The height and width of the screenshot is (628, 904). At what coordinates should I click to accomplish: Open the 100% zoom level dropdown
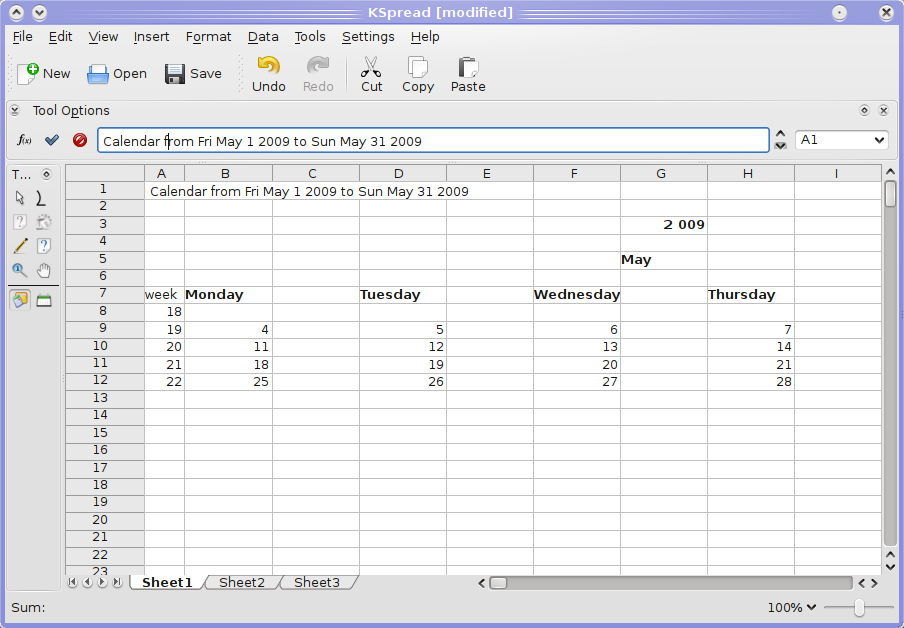coord(792,607)
